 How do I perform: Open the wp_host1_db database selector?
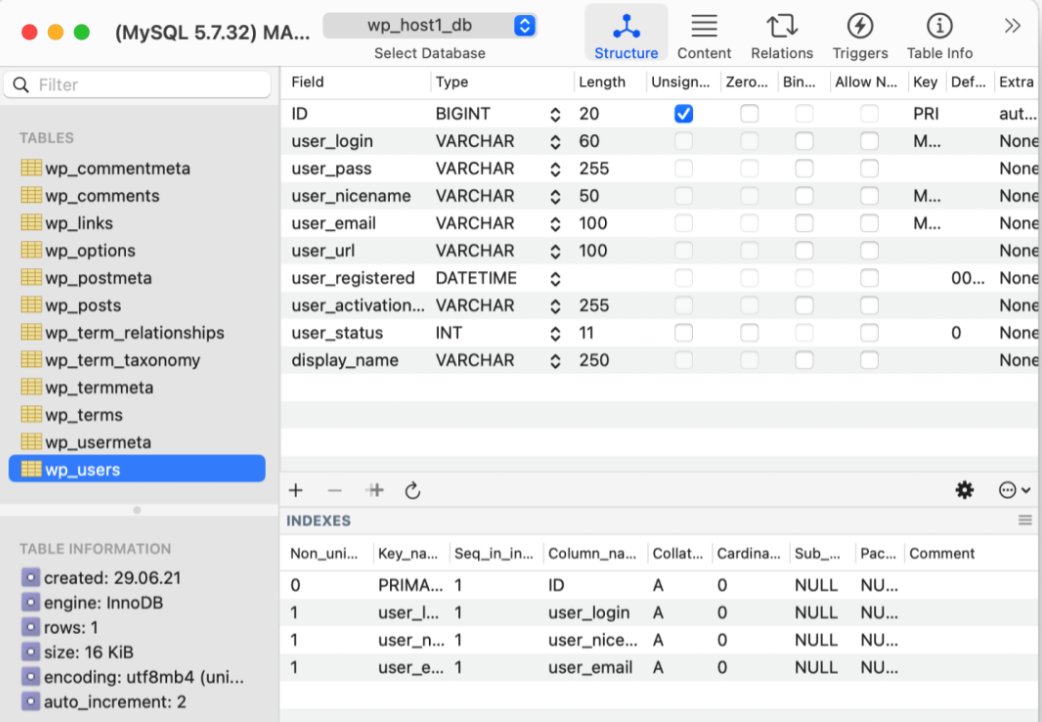(429, 25)
